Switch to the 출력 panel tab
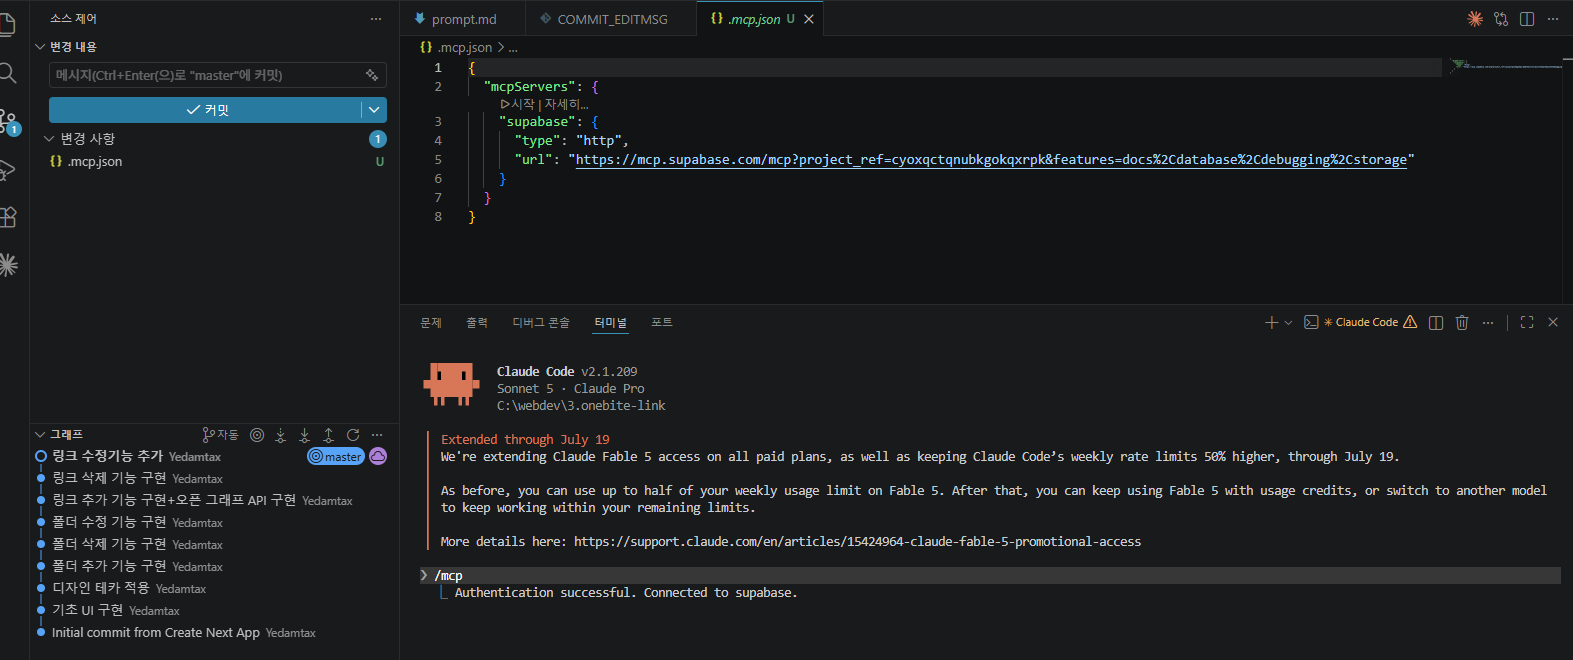Screen dimensions: 1573x660 click(477, 322)
